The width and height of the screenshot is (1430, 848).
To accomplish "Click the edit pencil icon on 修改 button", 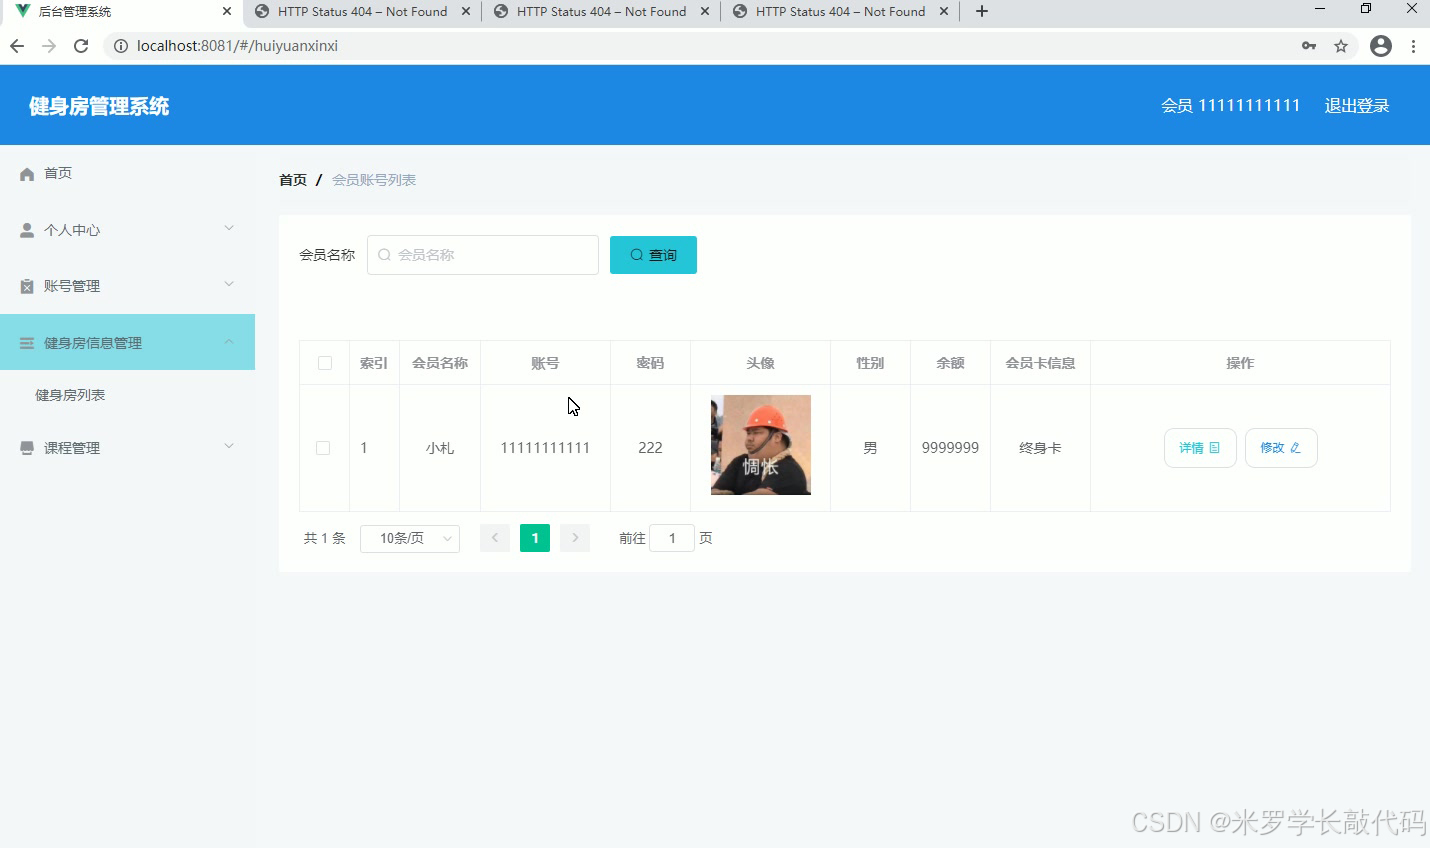I will [x=1298, y=448].
